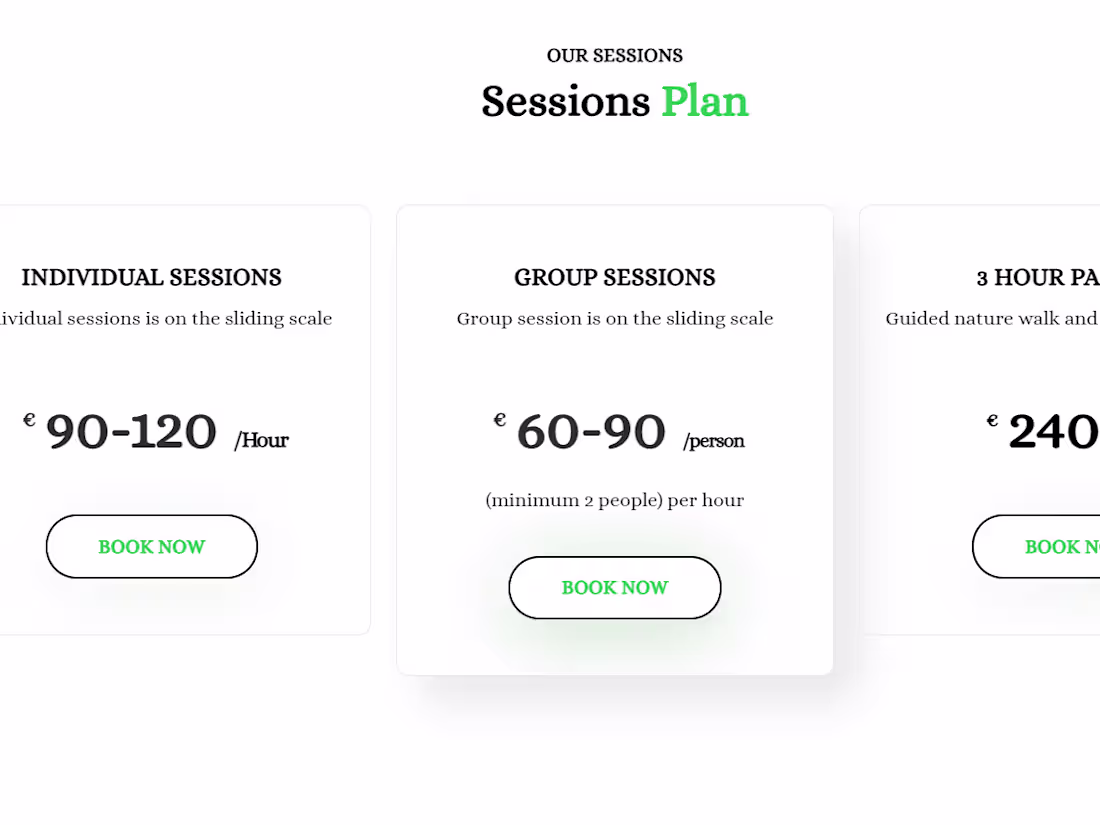Click the 60-90 price figure
This screenshot has width=1100, height=825.
(591, 433)
